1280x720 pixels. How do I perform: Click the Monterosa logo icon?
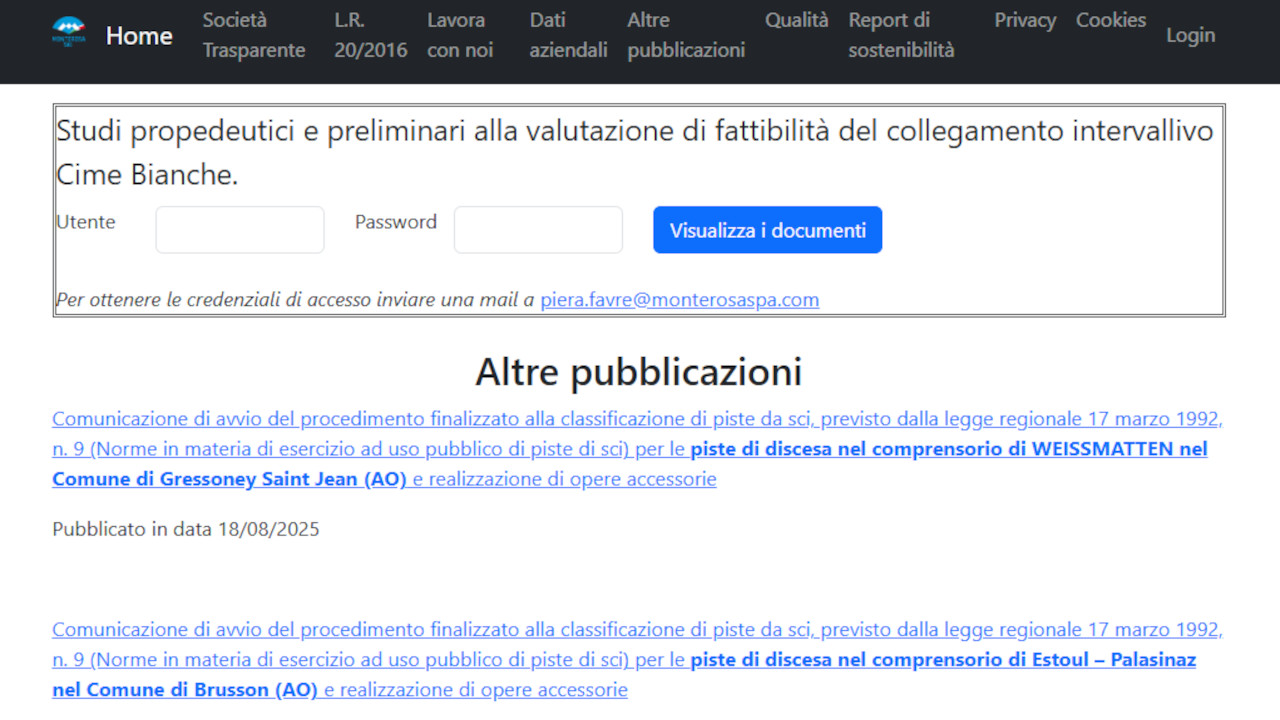(68, 28)
